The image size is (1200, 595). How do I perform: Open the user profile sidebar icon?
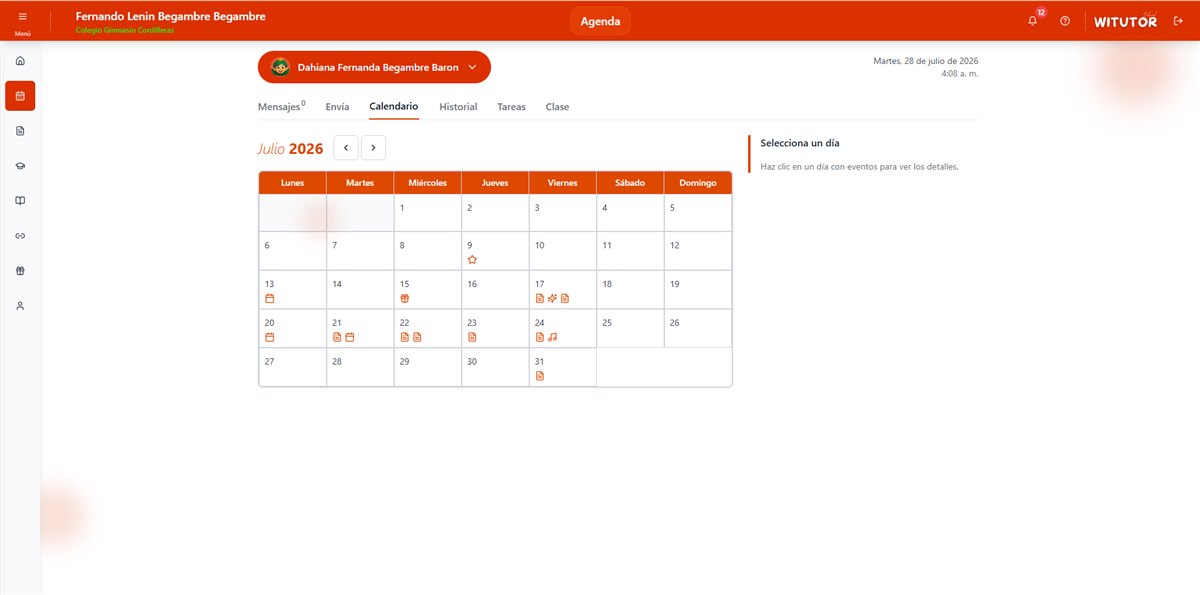click(x=20, y=305)
